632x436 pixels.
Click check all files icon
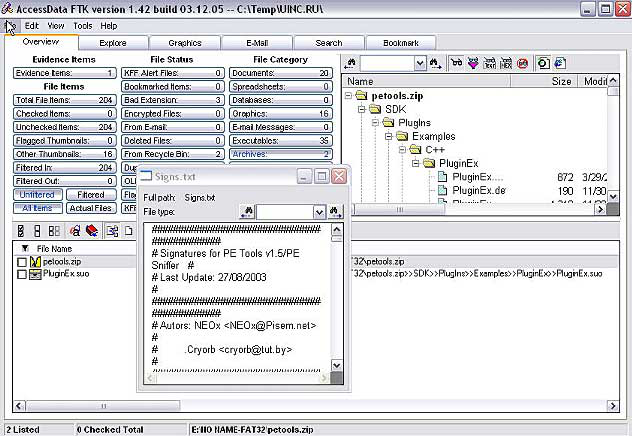[21, 231]
